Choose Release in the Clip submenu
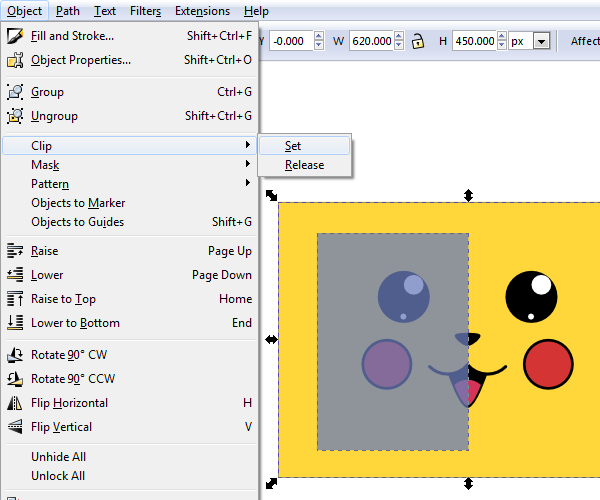Image resolution: width=600 pixels, height=500 pixels. (x=305, y=165)
